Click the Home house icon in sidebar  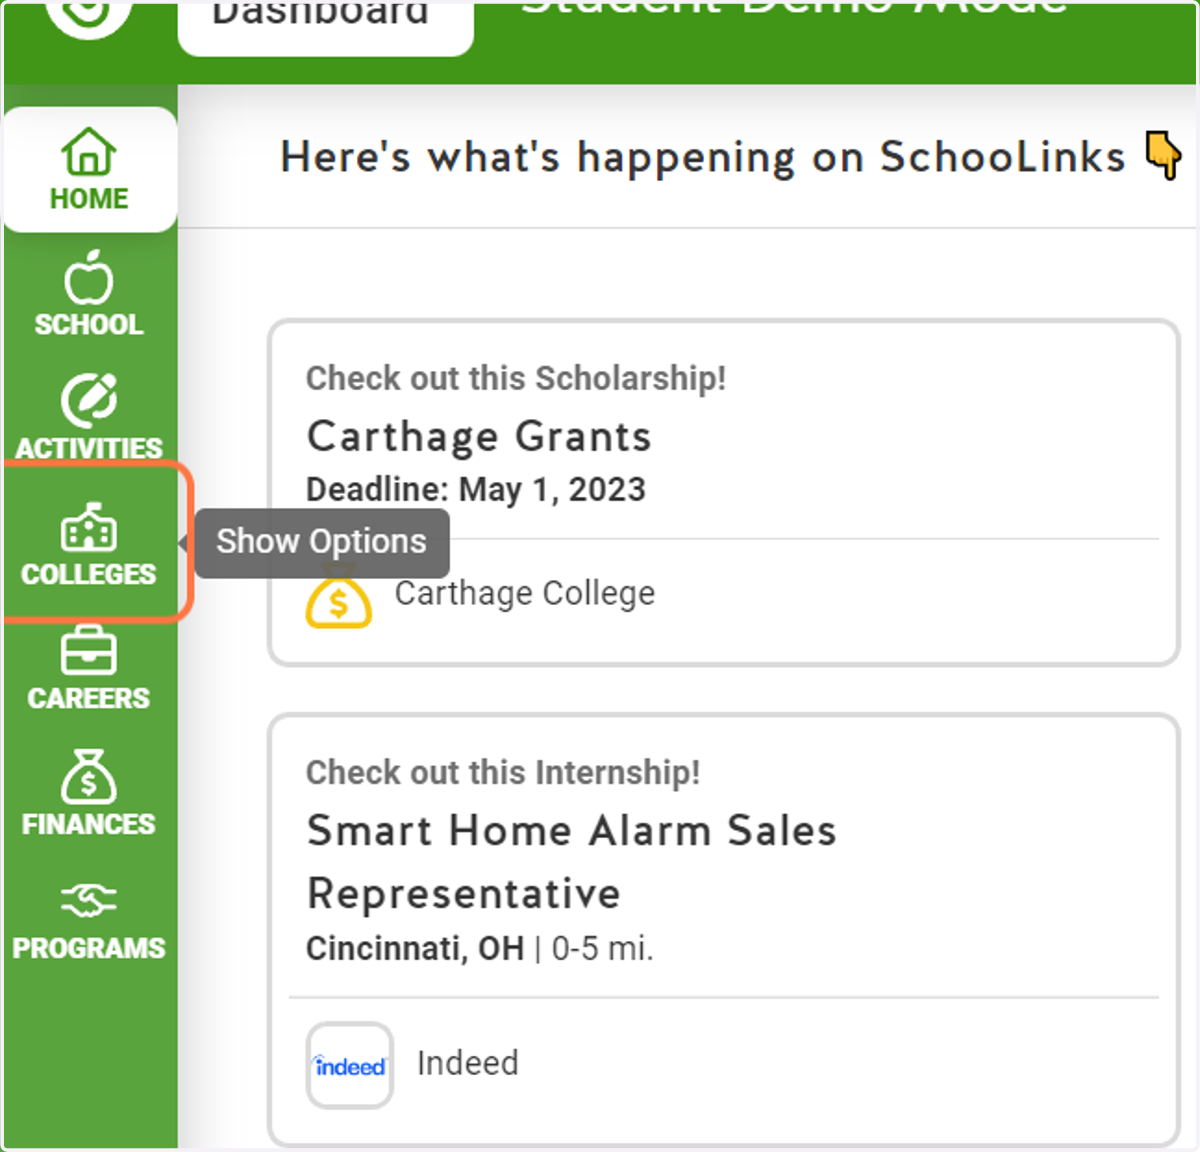(x=89, y=153)
